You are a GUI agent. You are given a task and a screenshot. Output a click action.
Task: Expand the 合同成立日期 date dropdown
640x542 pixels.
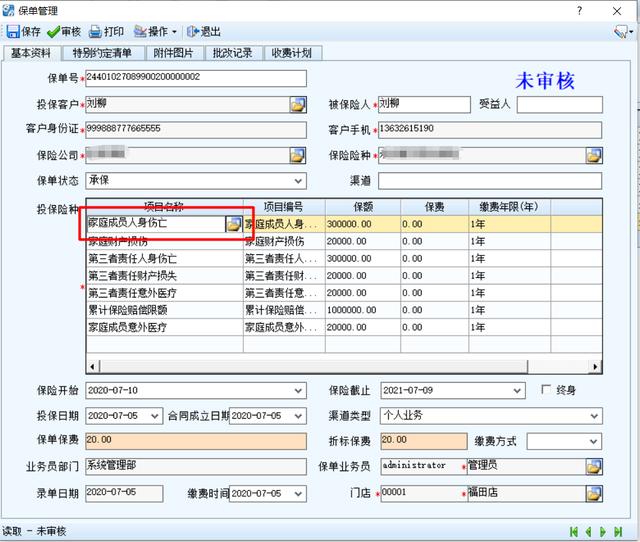pyautogui.click(x=298, y=416)
